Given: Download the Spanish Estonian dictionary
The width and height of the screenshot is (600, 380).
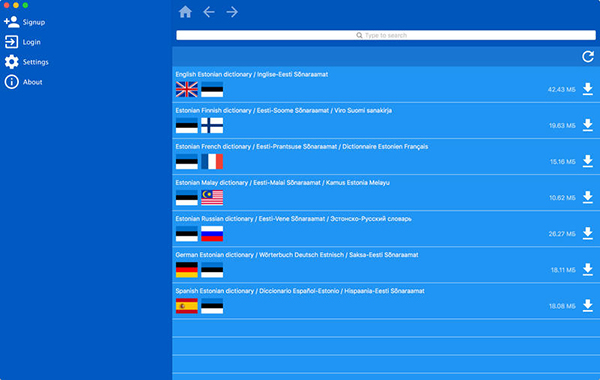Looking at the screenshot, I should point(588,305).
